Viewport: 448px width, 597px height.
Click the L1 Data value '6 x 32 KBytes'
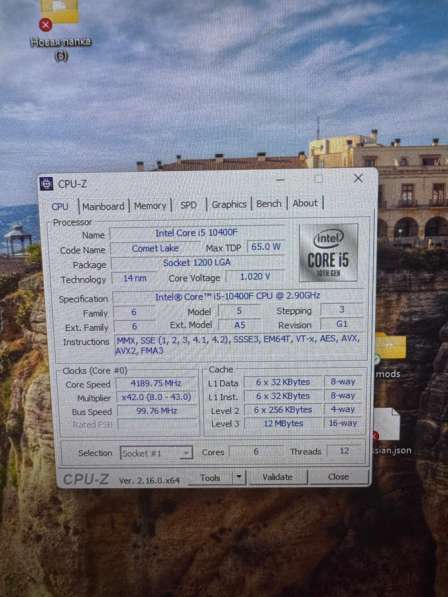click(283, 382)
